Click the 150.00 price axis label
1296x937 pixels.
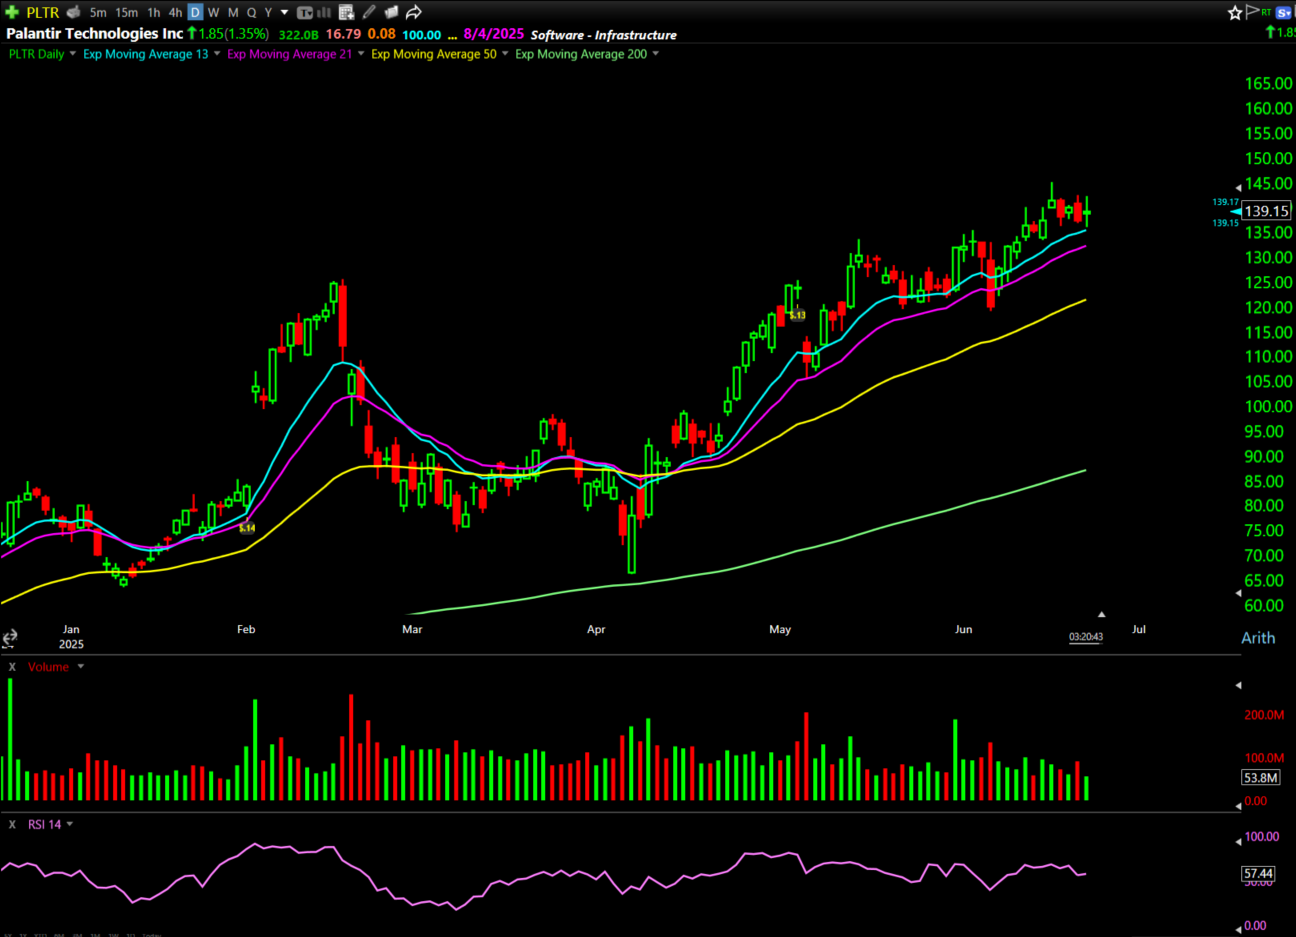tap(1268, 158)
